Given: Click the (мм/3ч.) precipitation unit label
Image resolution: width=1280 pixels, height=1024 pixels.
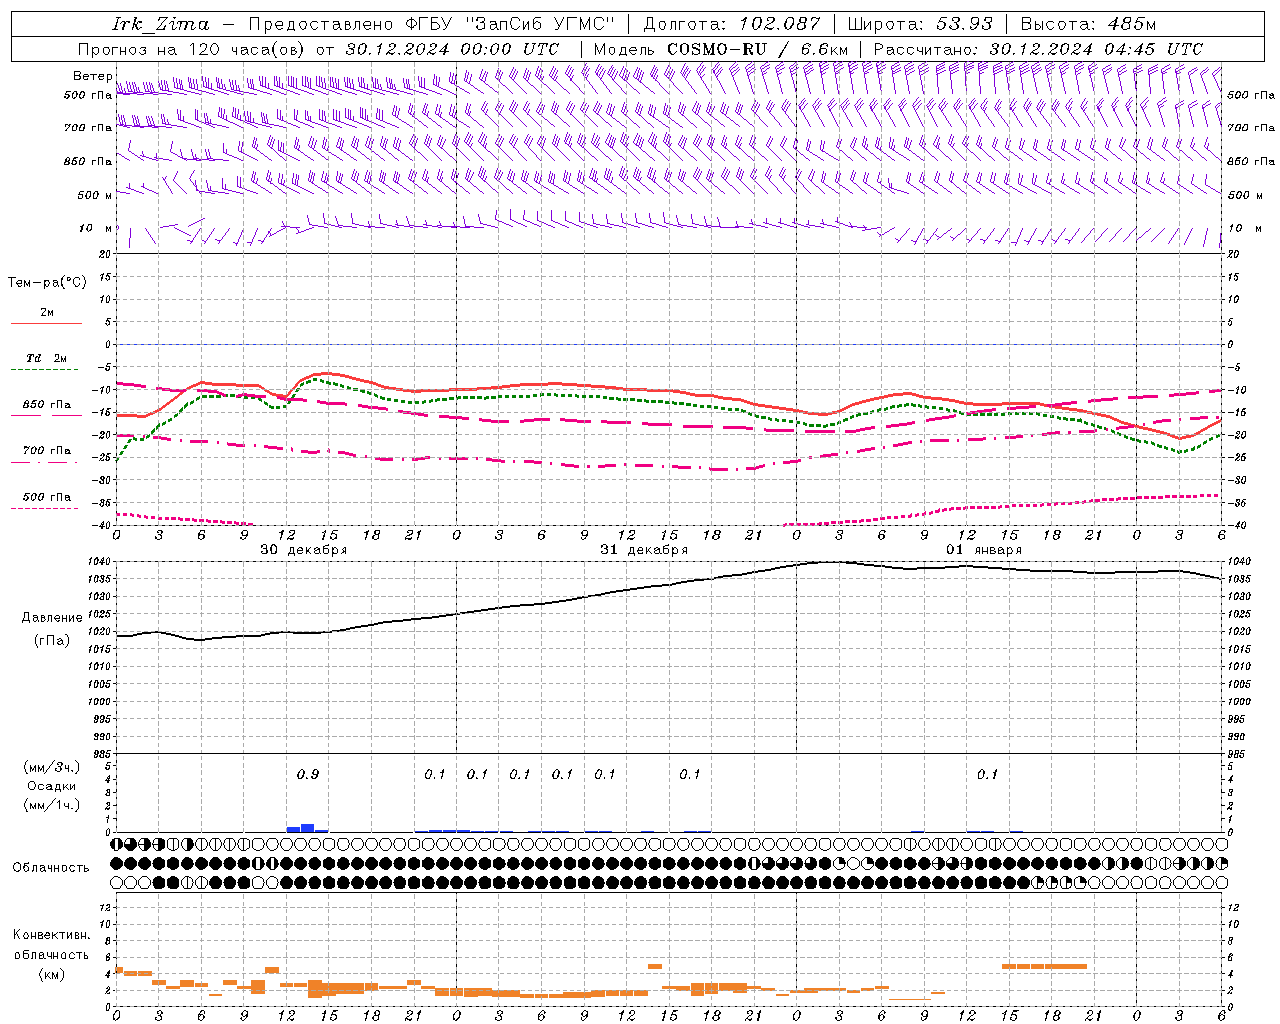Looking at the screenshot, I should click(x=52, y=767).
